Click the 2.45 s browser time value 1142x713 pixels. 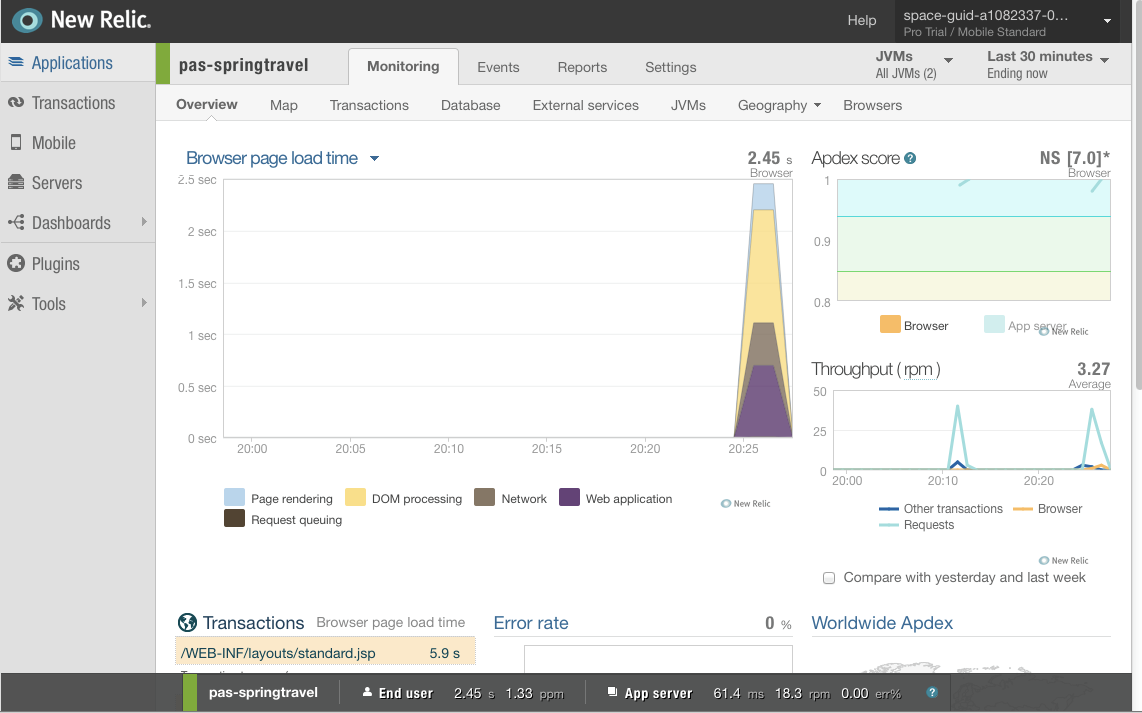tap(769, 158)
